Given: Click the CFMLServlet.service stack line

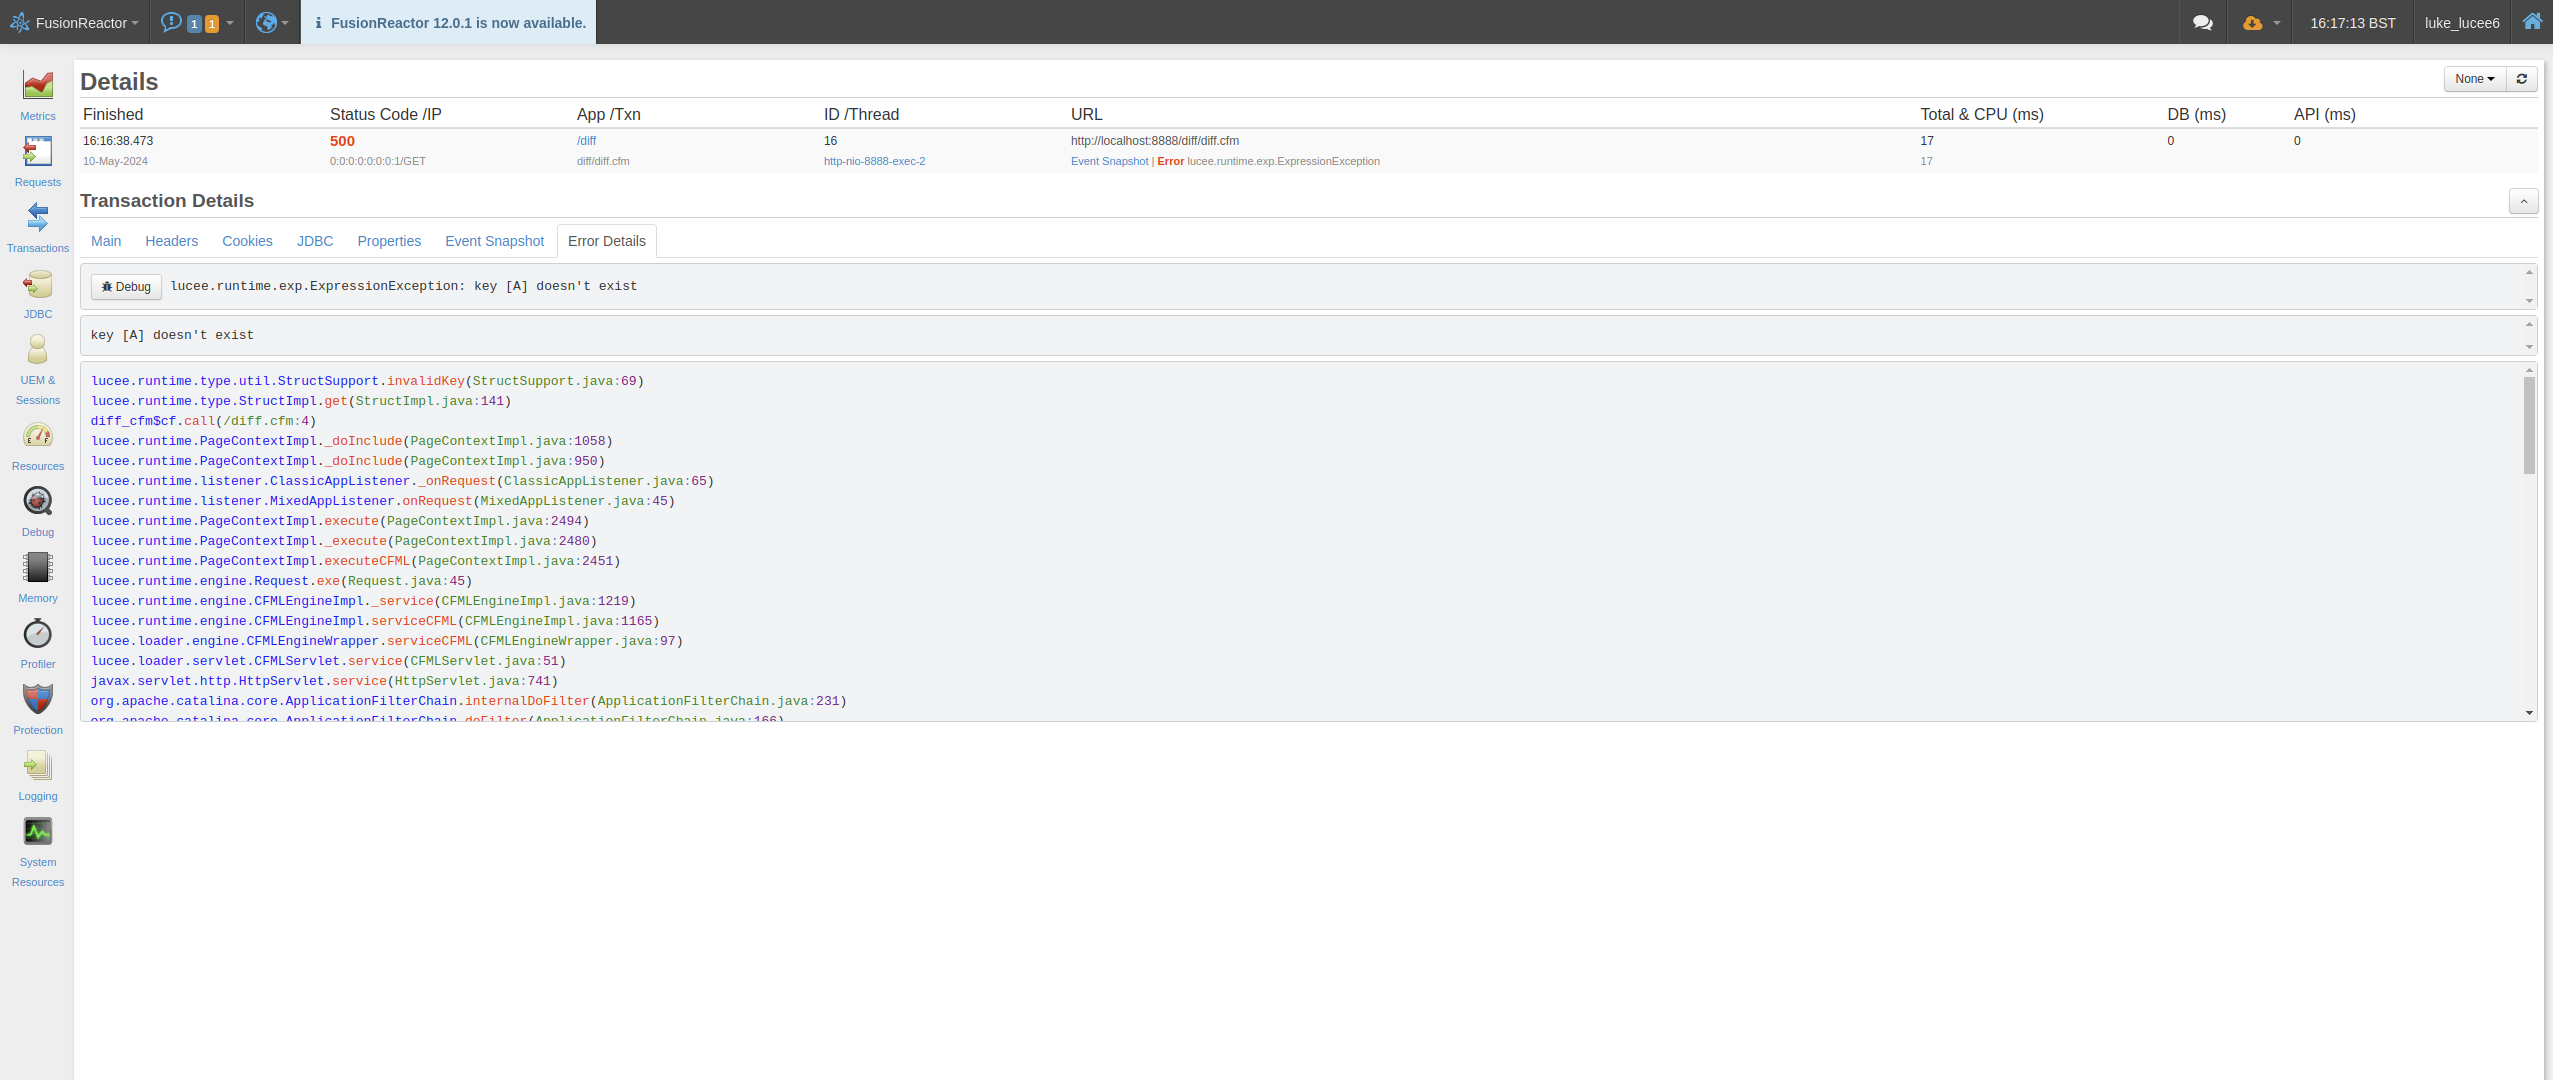Looking at the screenshot, I should tap(328, 661).
